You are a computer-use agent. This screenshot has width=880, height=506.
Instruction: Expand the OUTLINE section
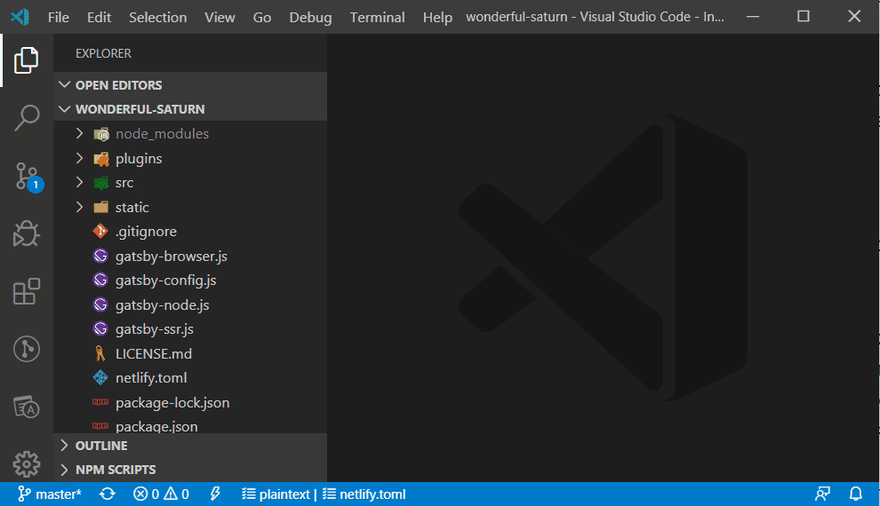pos(190,445)
